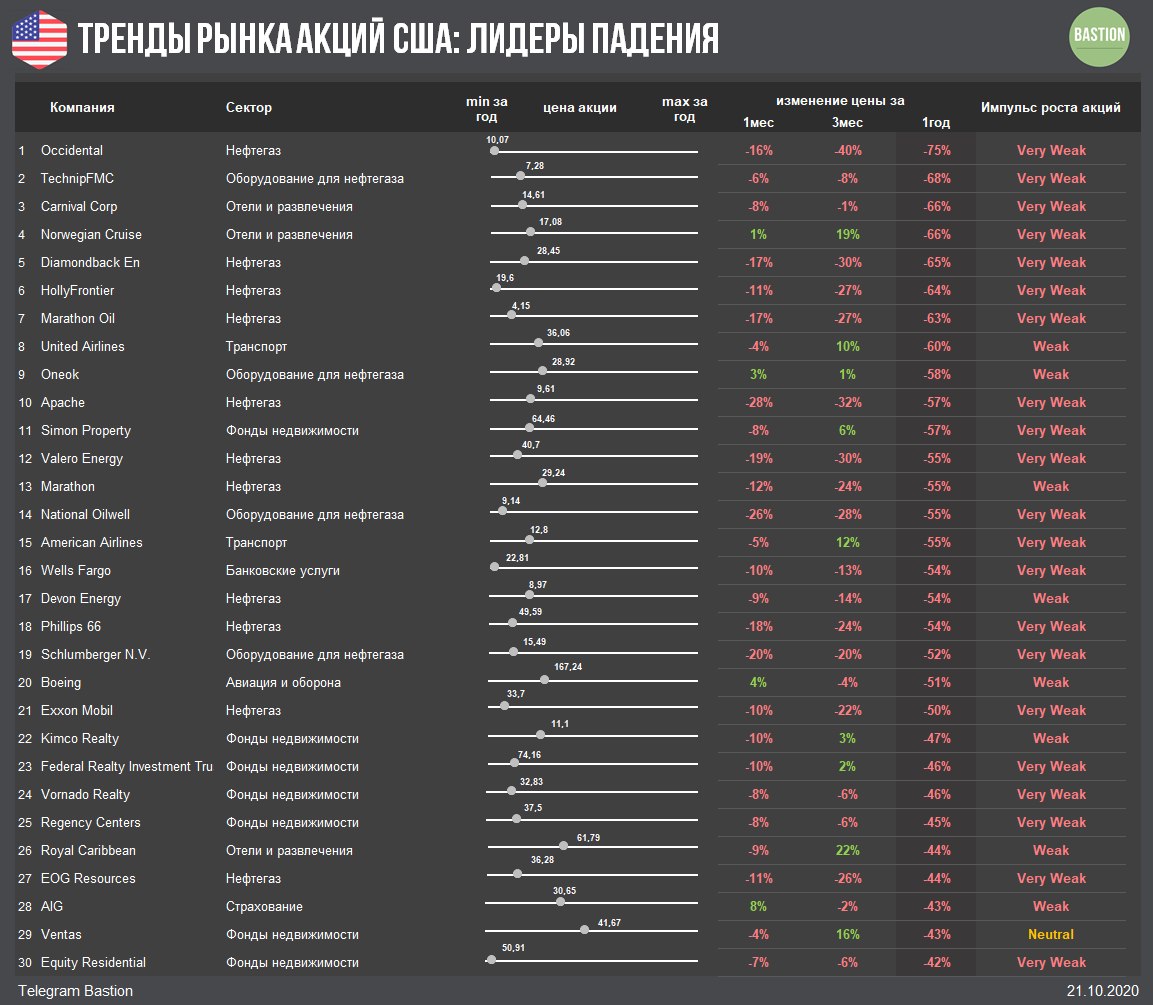Click the green BASTION logo
This screenshot has height=1005, width=1153.
(x=1099, y=36)
